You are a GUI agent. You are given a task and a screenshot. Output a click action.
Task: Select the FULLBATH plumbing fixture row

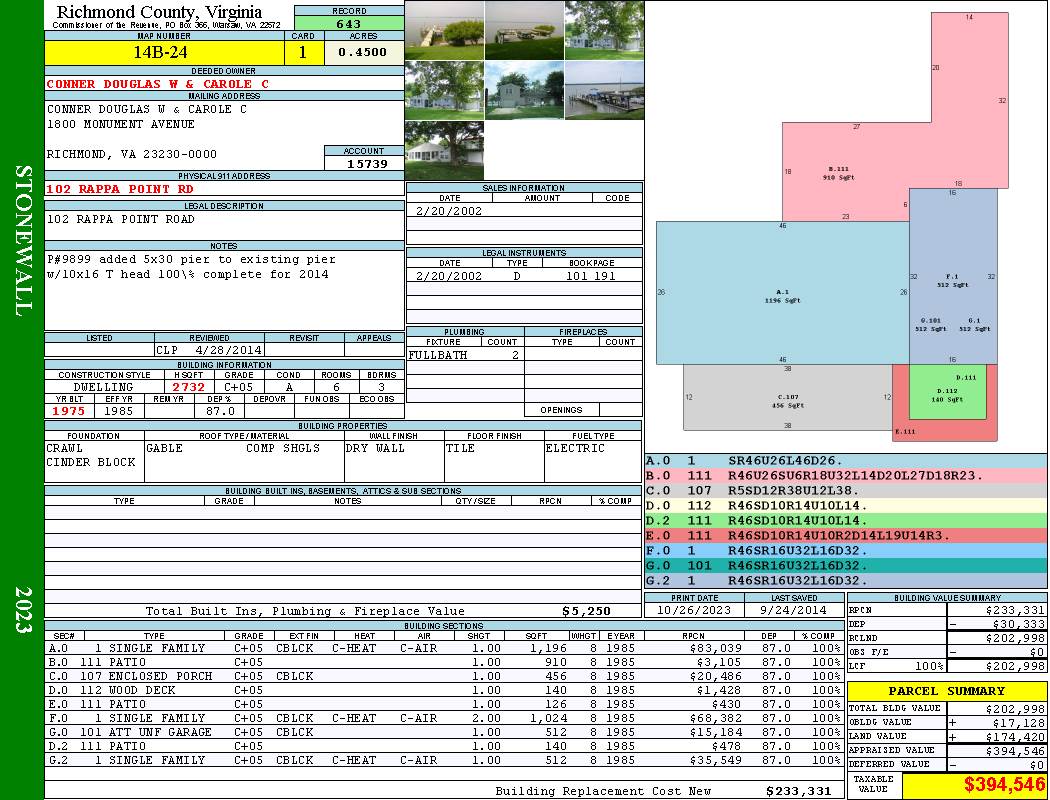coord(465,355)
